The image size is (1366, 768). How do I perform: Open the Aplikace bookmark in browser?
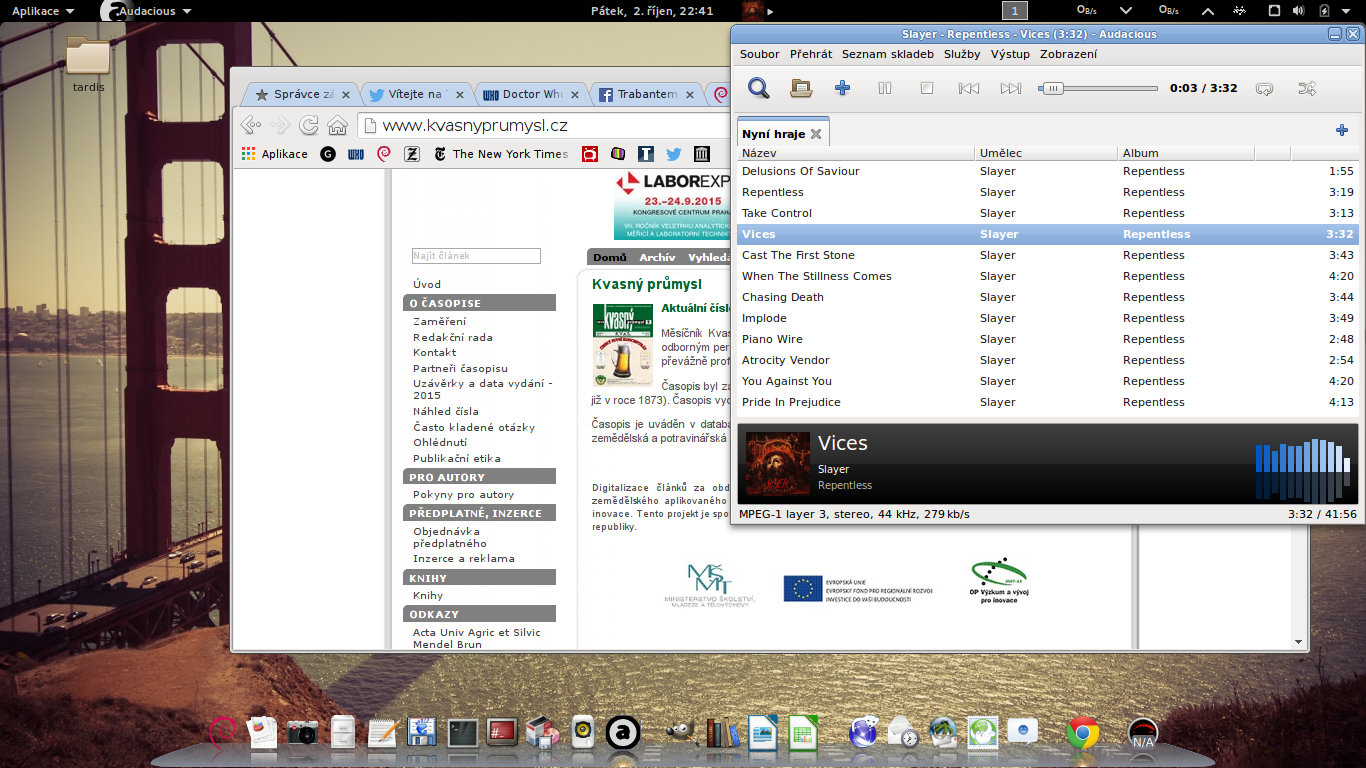pyautogui.click(x=276, y=154)
